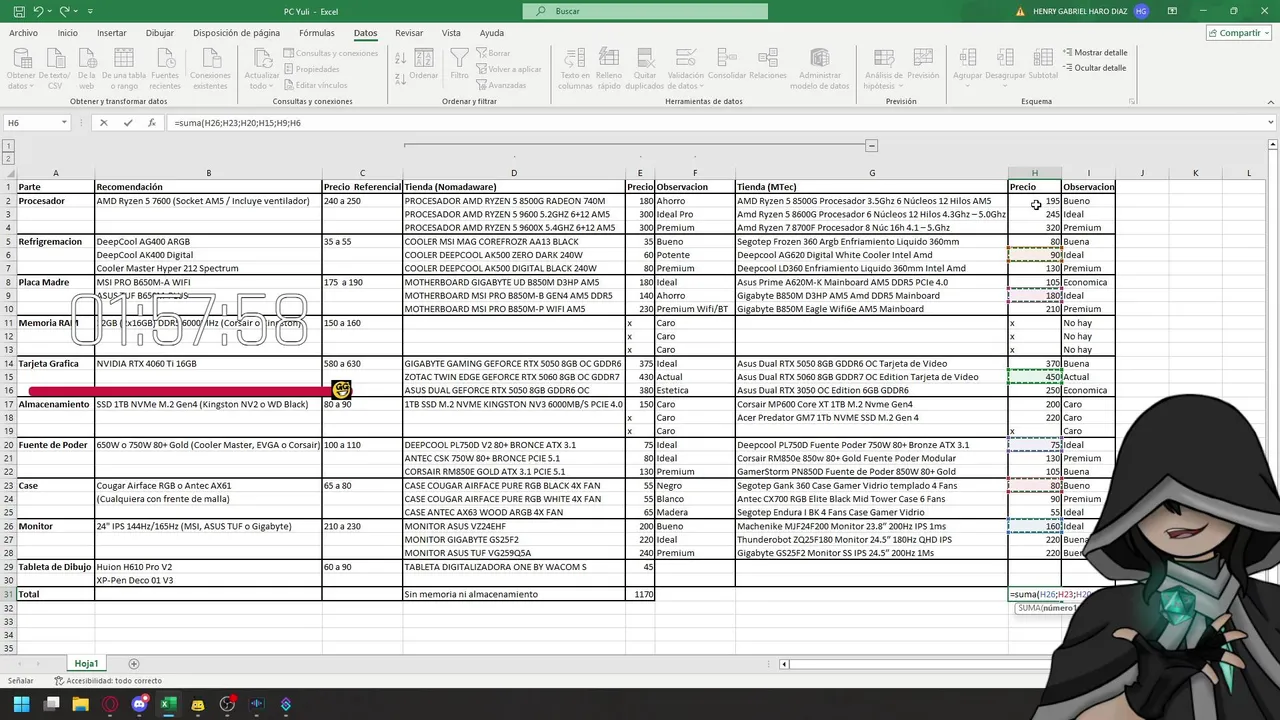Screen dimensions: 1280x720
Task: Click the formula bar text
Action: (237, 123)
